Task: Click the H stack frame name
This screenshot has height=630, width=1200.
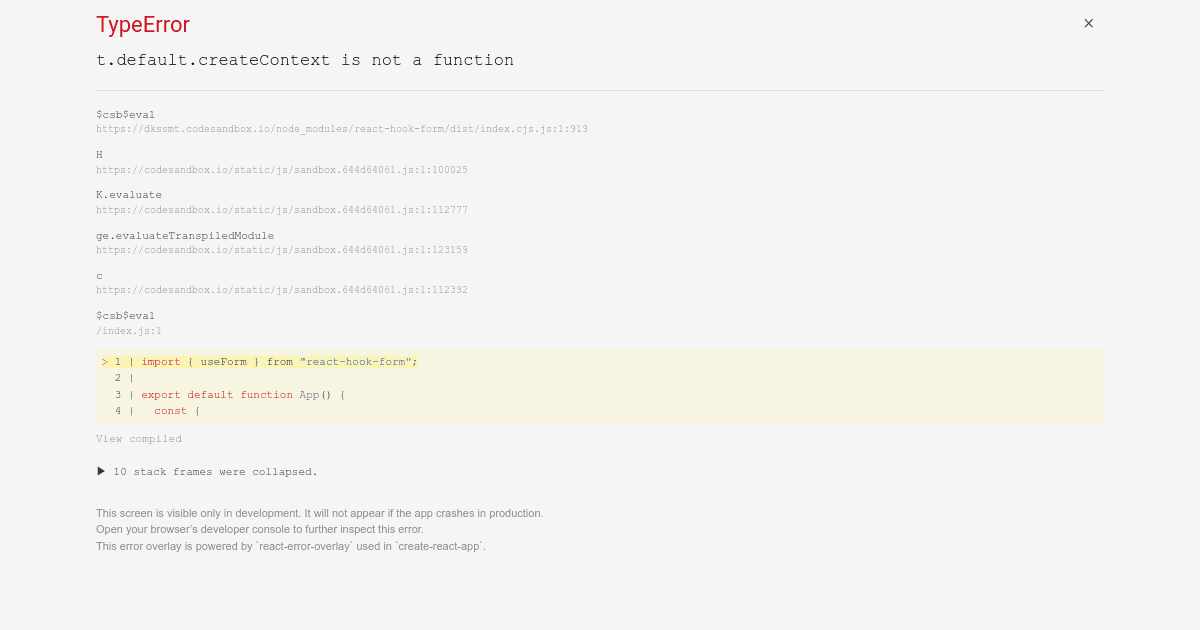Action: pos(99,155)
